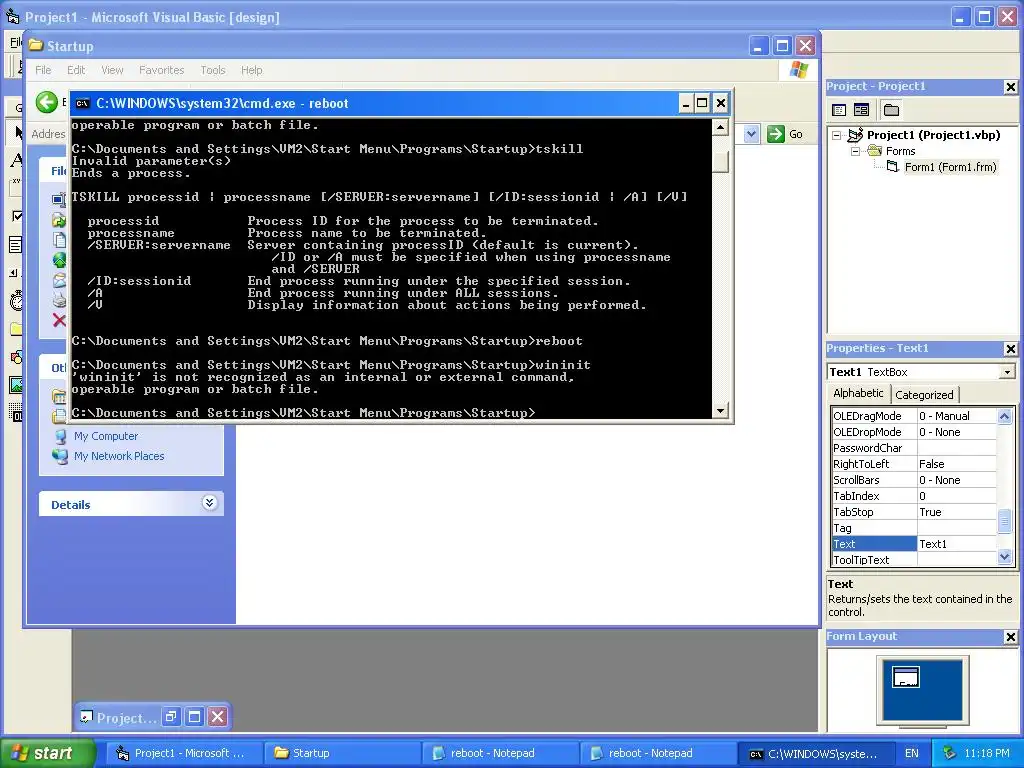Toggle Folders icon in Project panel

click(x=891, y=110)
